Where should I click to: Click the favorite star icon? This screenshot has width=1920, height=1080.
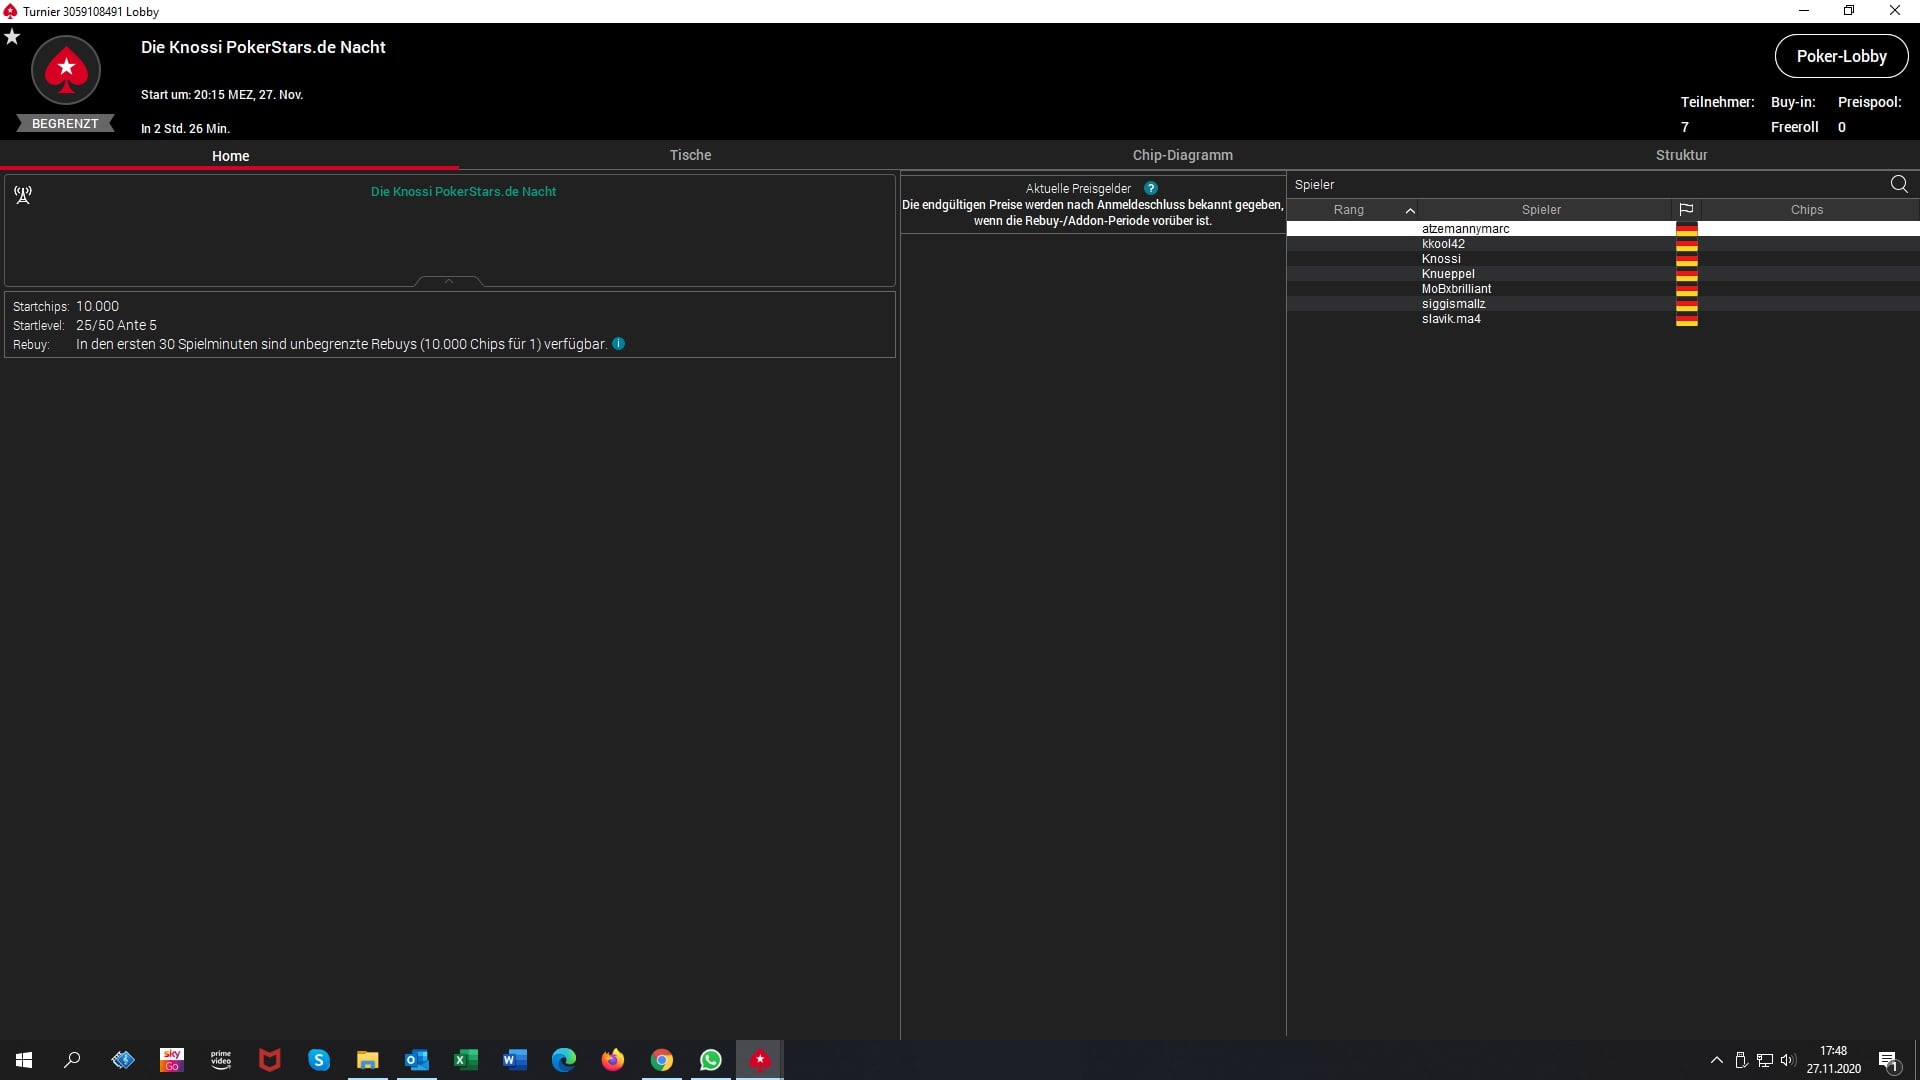pyautogui.click(x=12, y=37)
